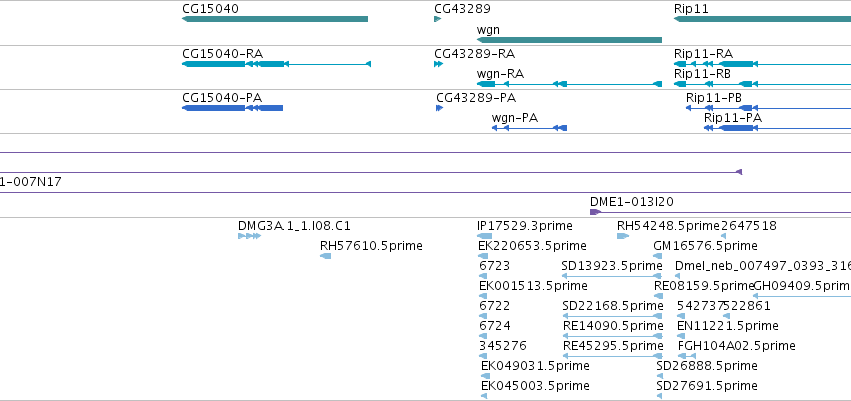The height and width of the screenshot is (401, 851).
Task: Open EST IP17529.3prime
Action: pyautogui.click(x=484, y=236)
